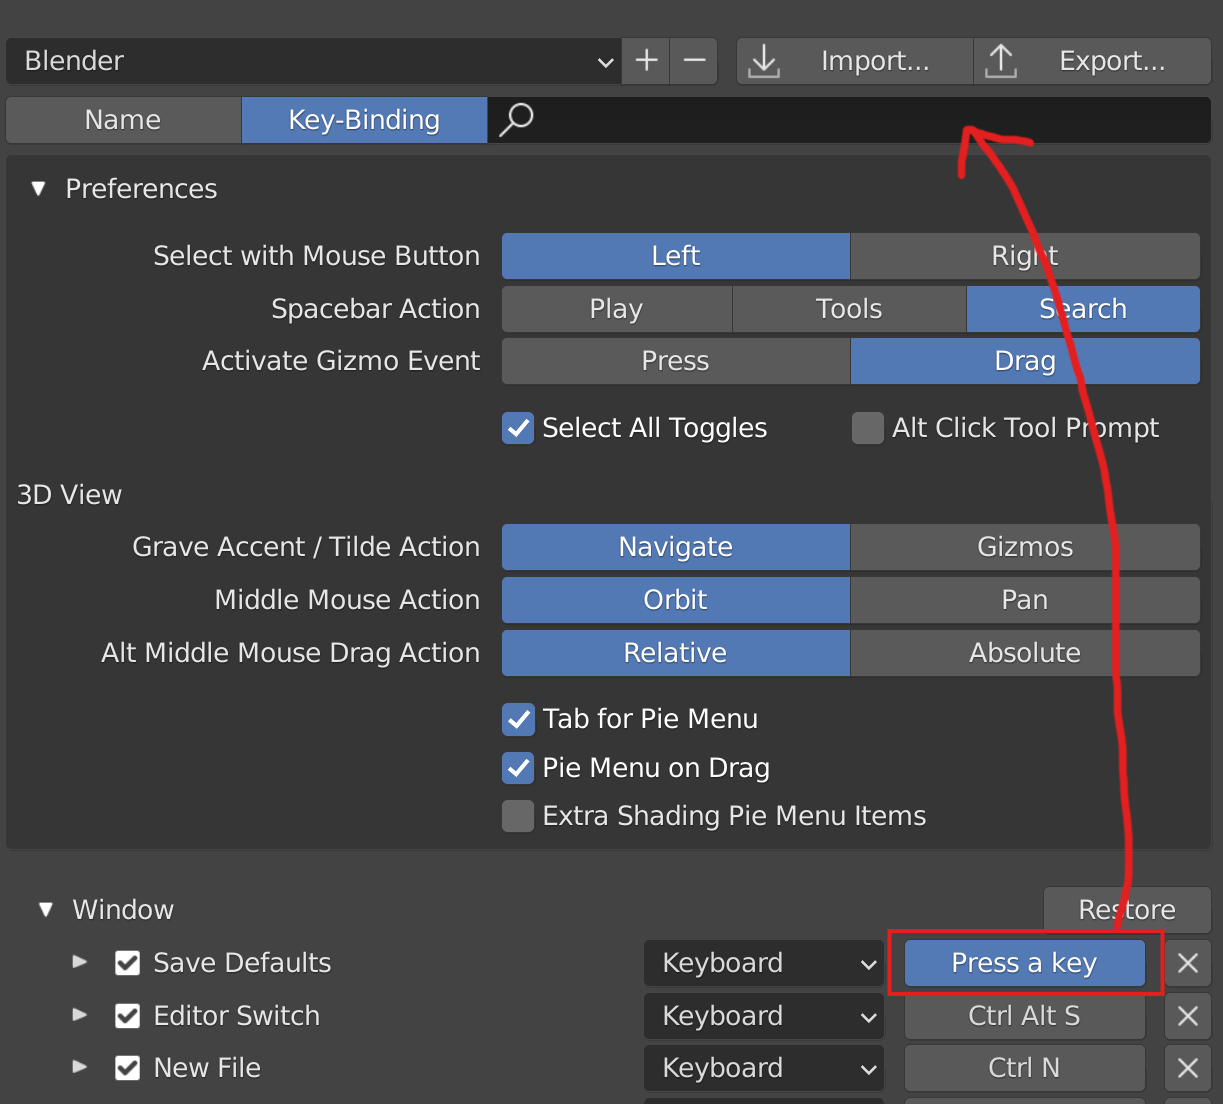
Task: Set Grave Accent / Tilde Action to Gizmos
Action: click(1025, 547)
